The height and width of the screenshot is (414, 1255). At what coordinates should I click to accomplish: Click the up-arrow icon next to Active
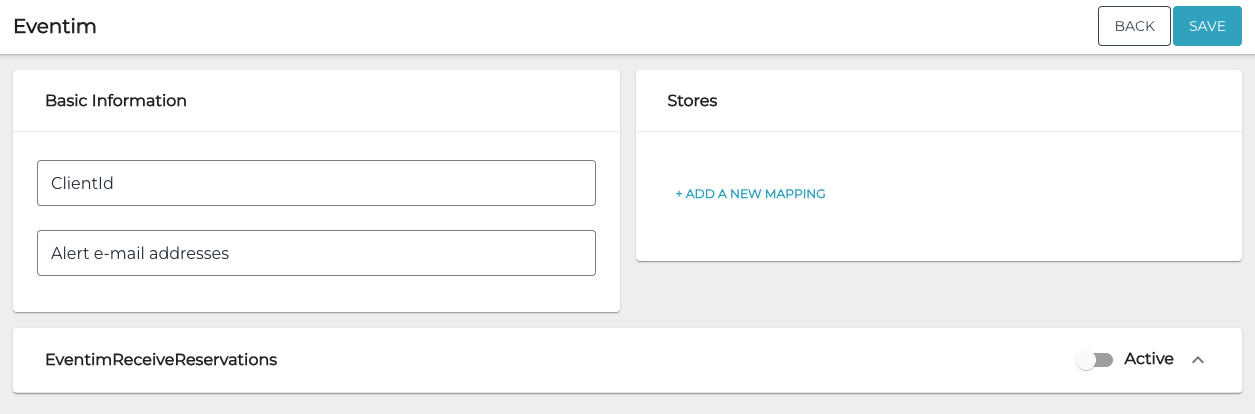point(1198,360)
